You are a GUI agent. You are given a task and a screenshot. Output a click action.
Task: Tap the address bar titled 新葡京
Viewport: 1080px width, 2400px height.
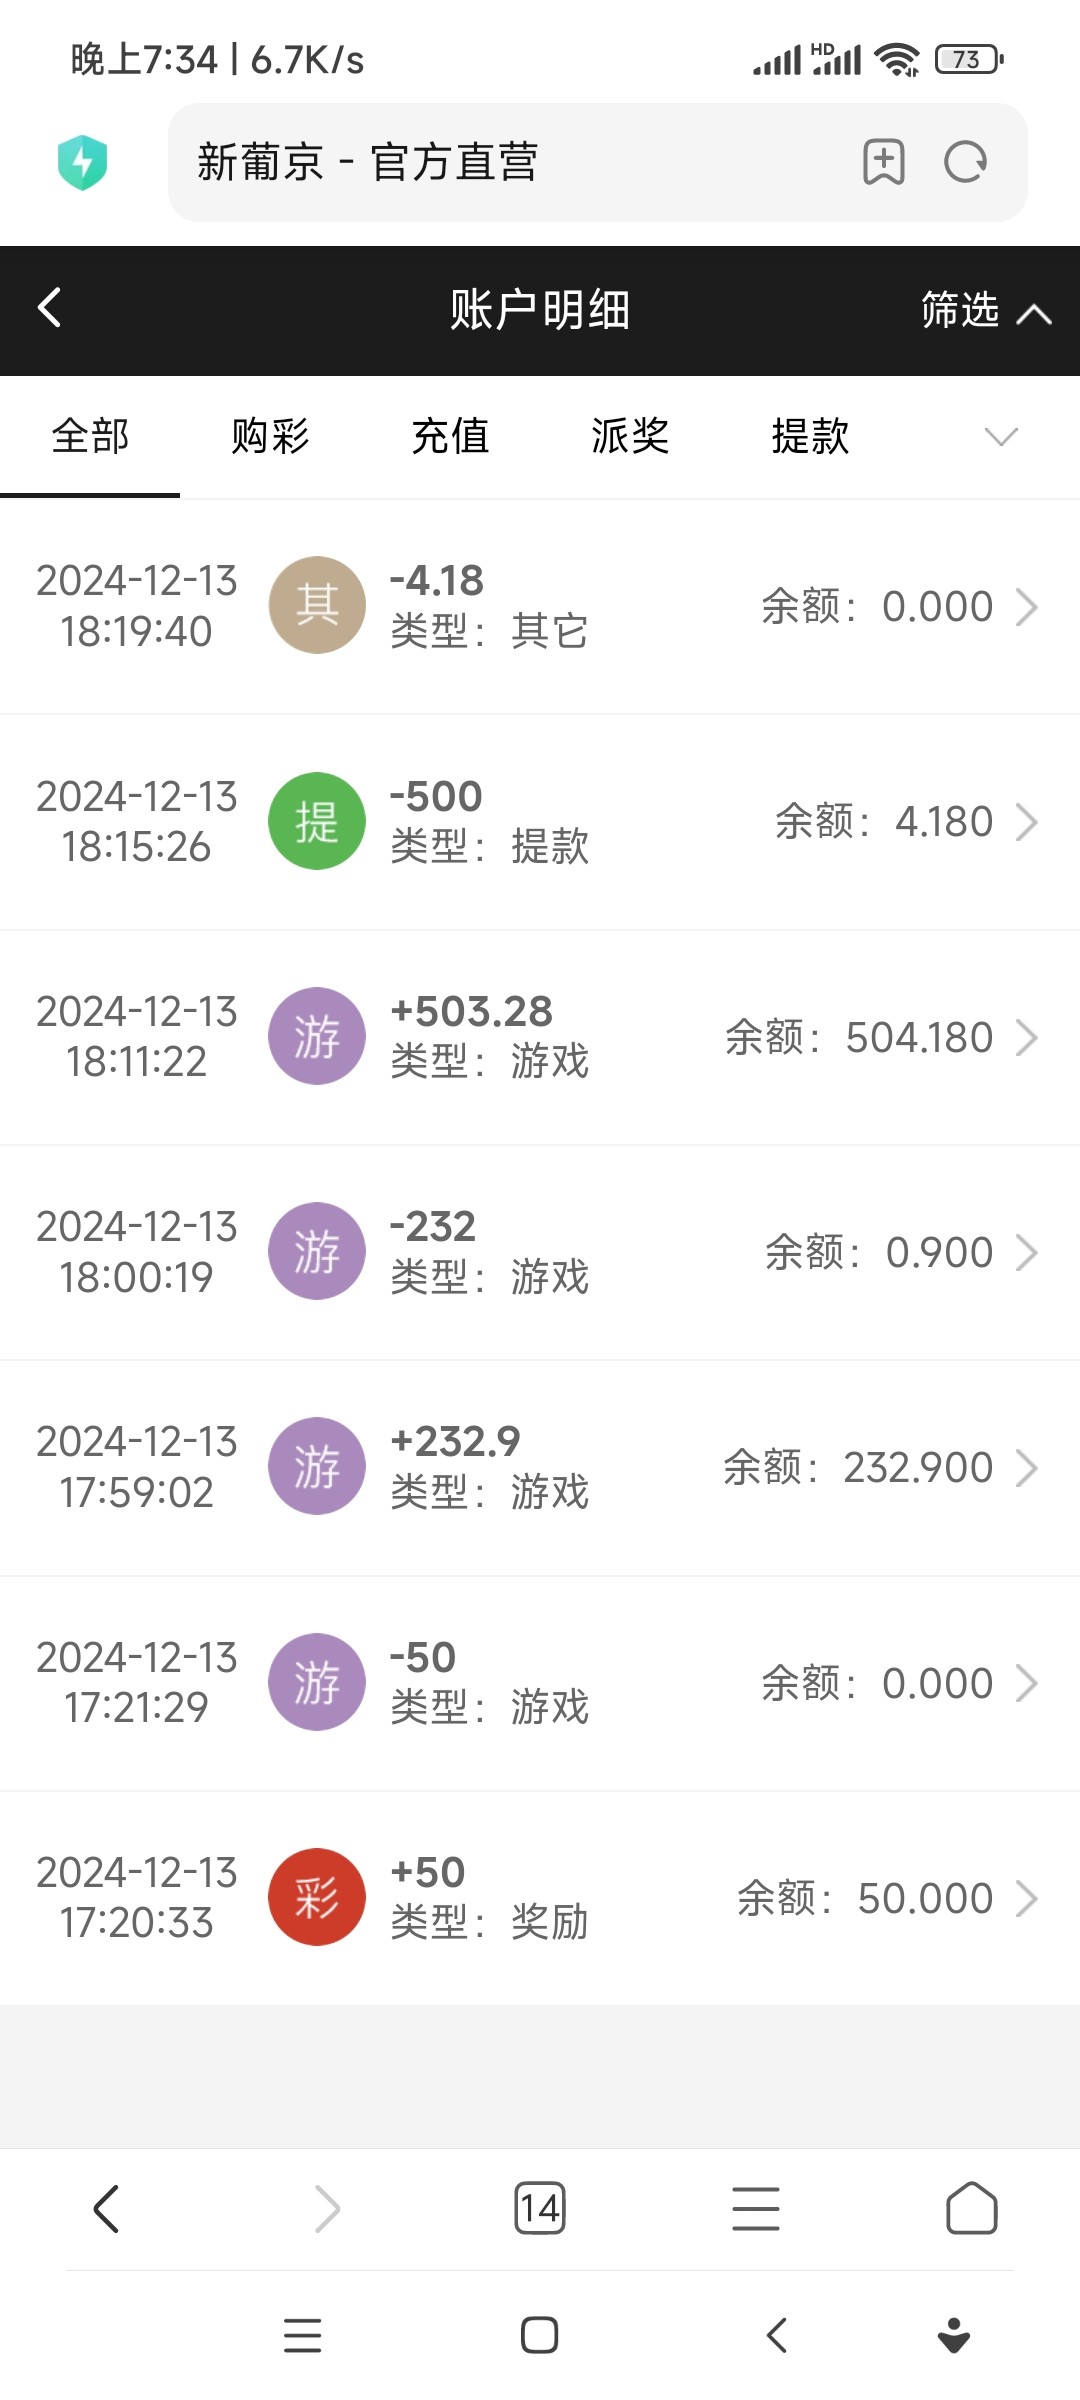(500, 162)
